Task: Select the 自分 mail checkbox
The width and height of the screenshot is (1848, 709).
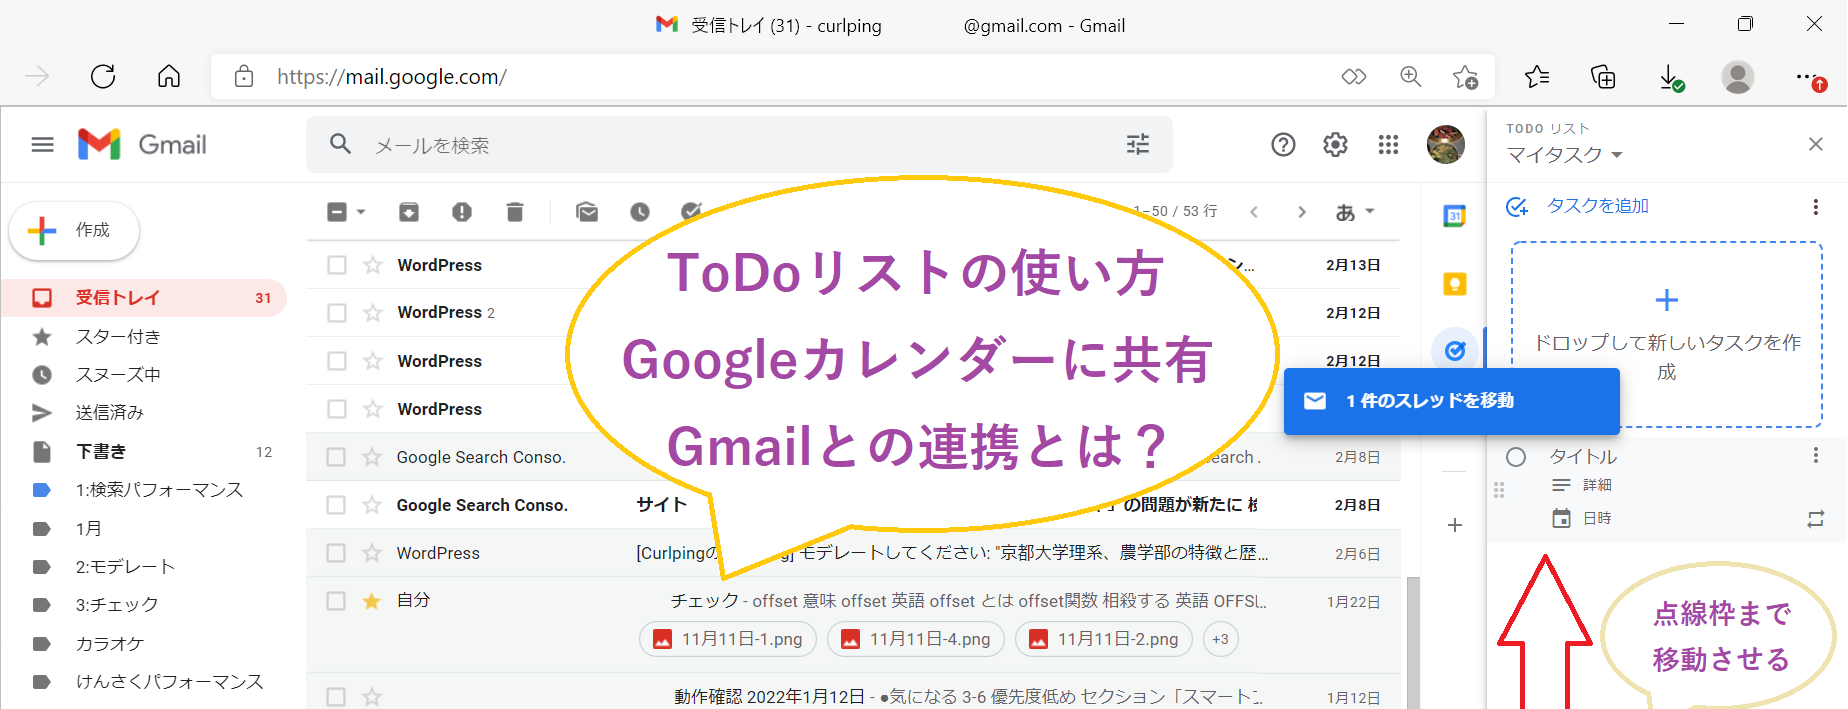Action: click(336, 601)
